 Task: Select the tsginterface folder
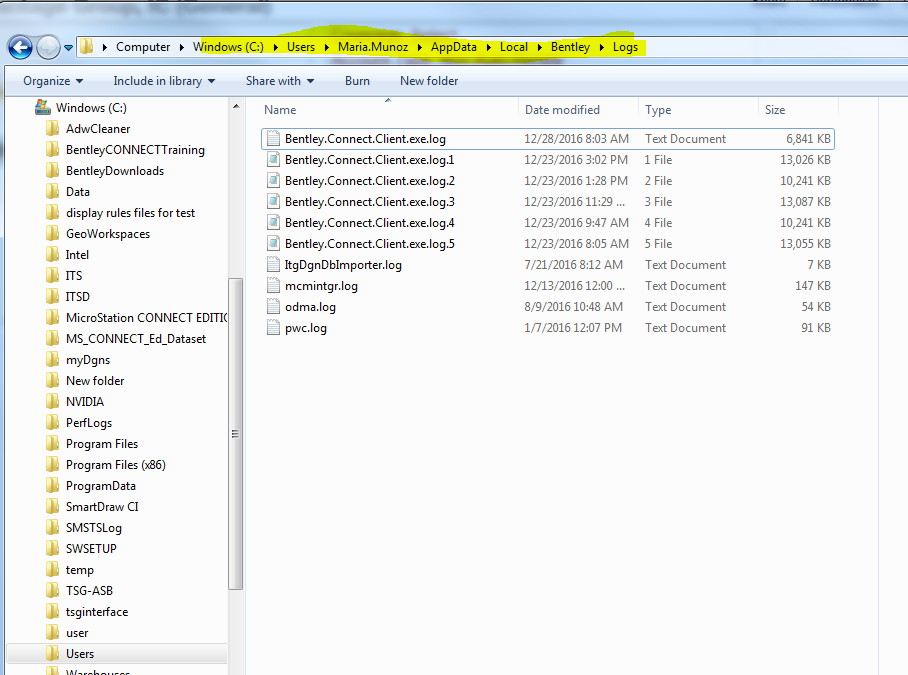coord(97,611)
